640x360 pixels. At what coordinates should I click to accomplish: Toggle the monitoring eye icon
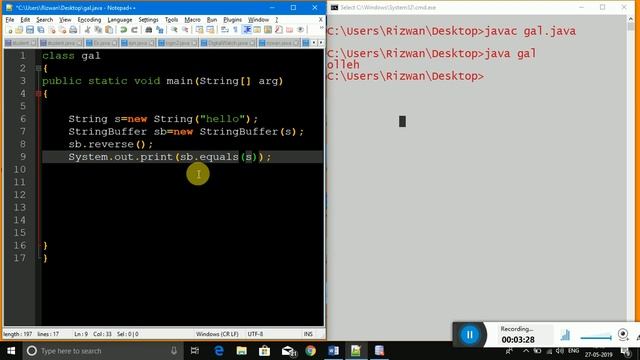point(300,30)
